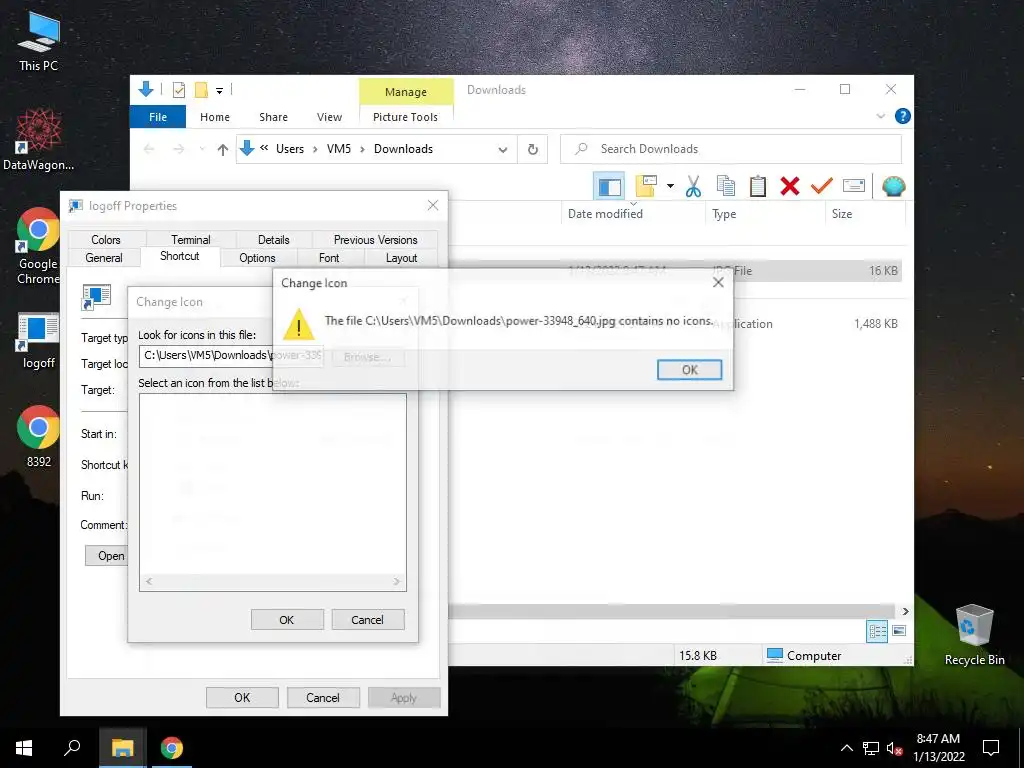Click VM5 in the breadcrumb path
Screen dimensions: 1024x768
pos(339,149)
